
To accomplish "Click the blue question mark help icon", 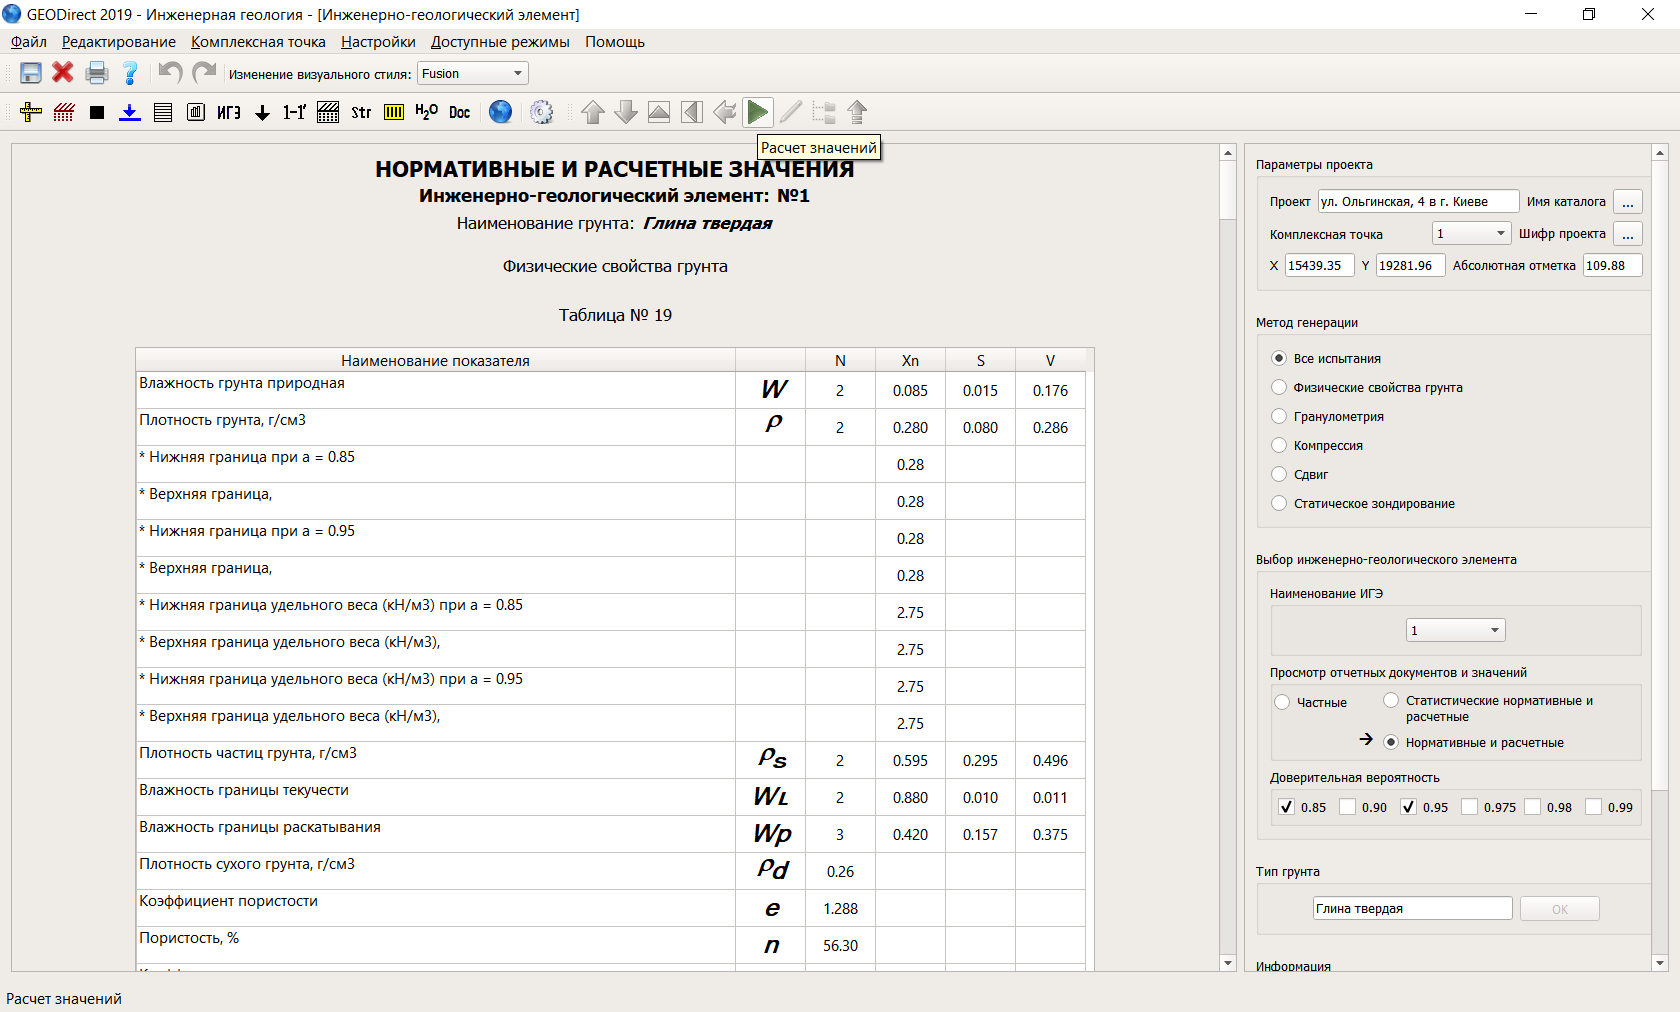I will coord(130,73).
